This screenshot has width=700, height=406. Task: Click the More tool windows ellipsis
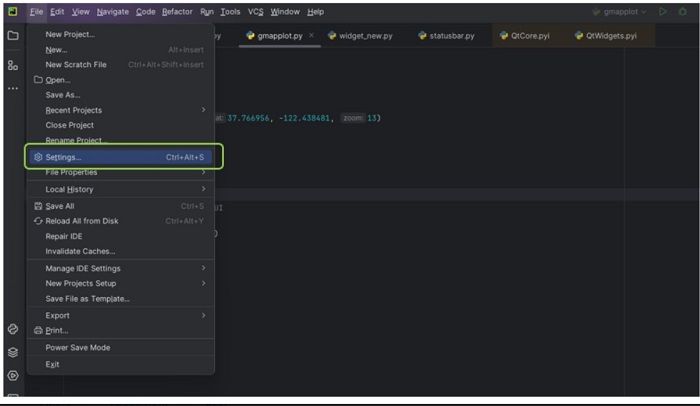coord(13,88)
